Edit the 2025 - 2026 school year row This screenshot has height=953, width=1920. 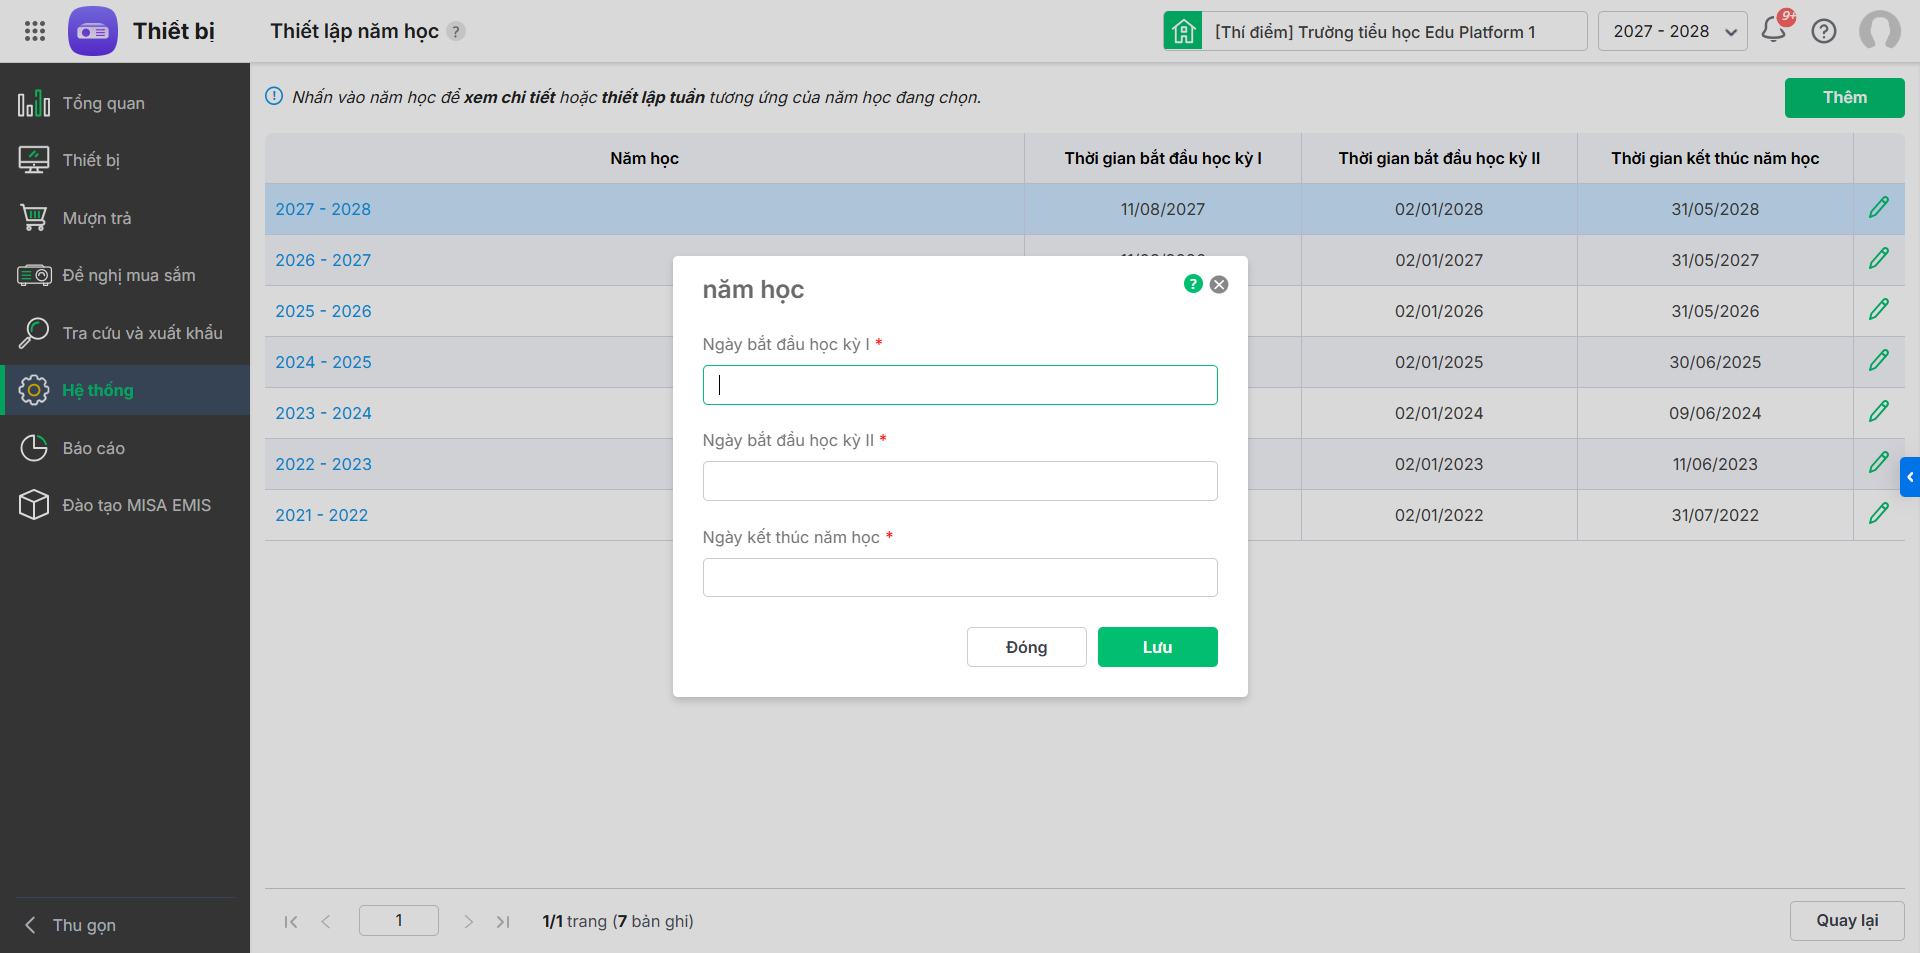(1879, 310)
